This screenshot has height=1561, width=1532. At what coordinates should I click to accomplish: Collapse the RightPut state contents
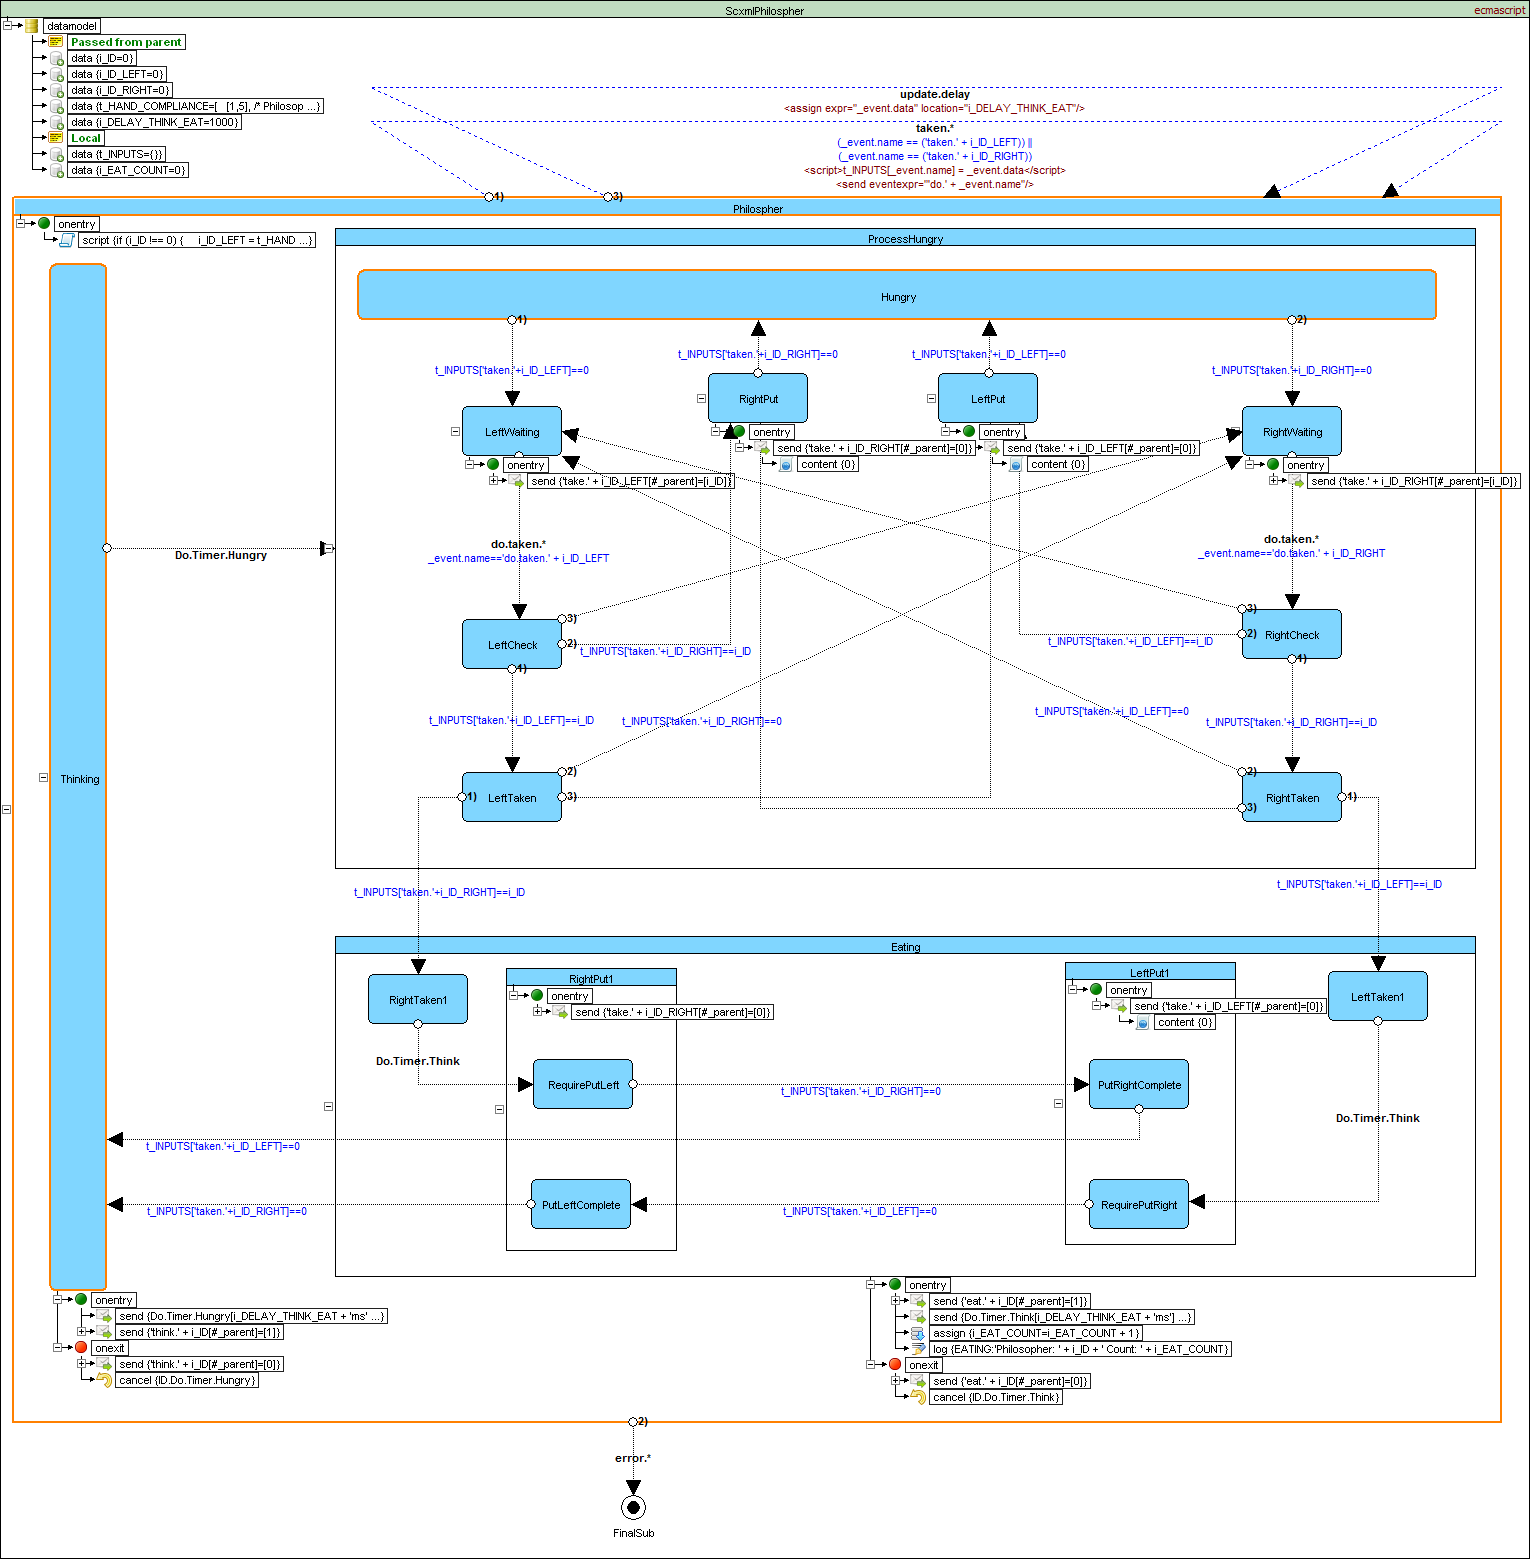pos(702,398)
